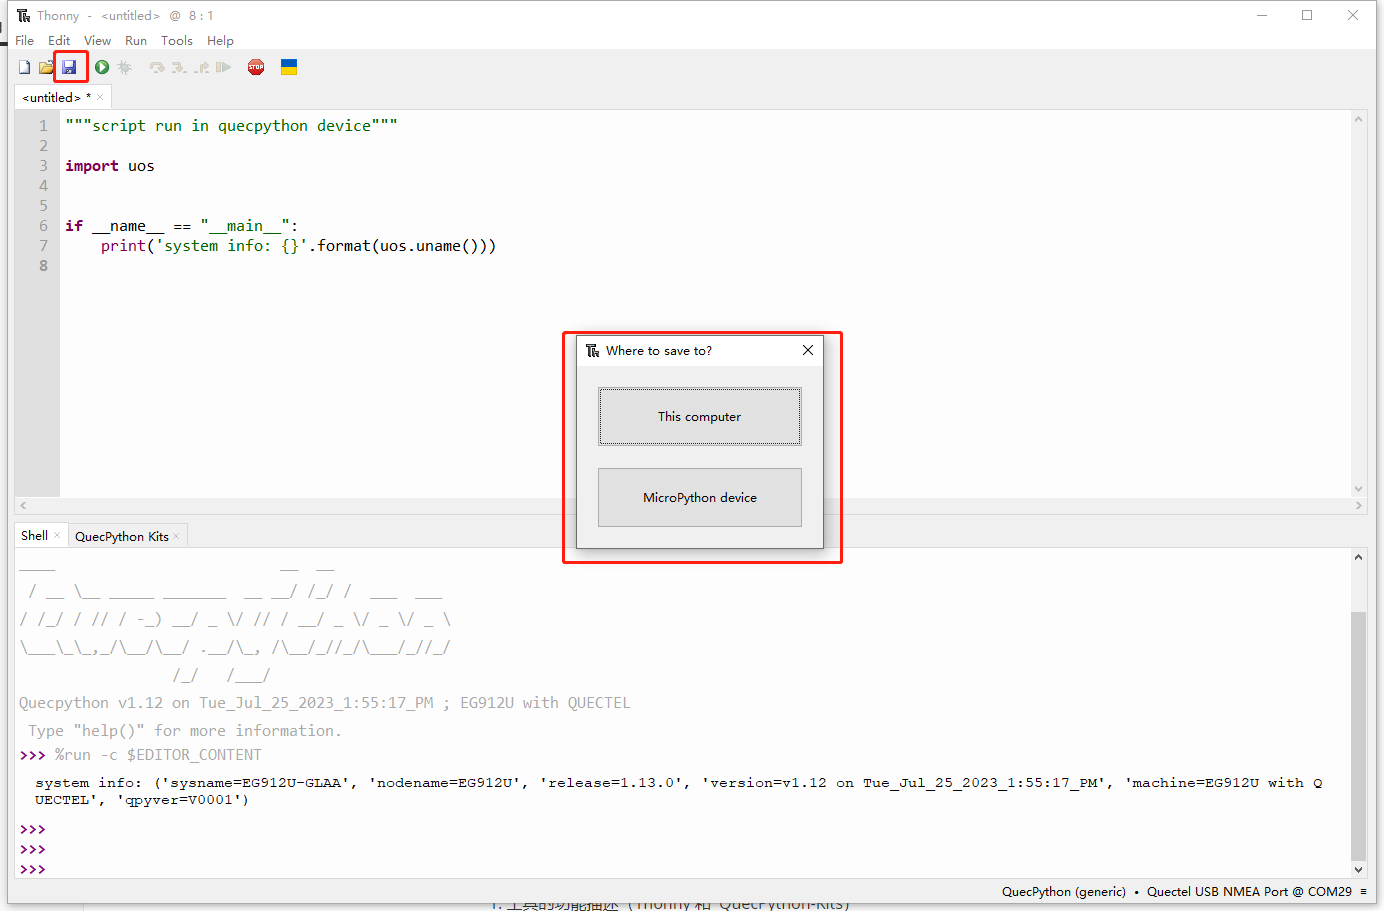Click the Resume debug icon
This screenshot has width=1384, height=911.
point(223,67)
